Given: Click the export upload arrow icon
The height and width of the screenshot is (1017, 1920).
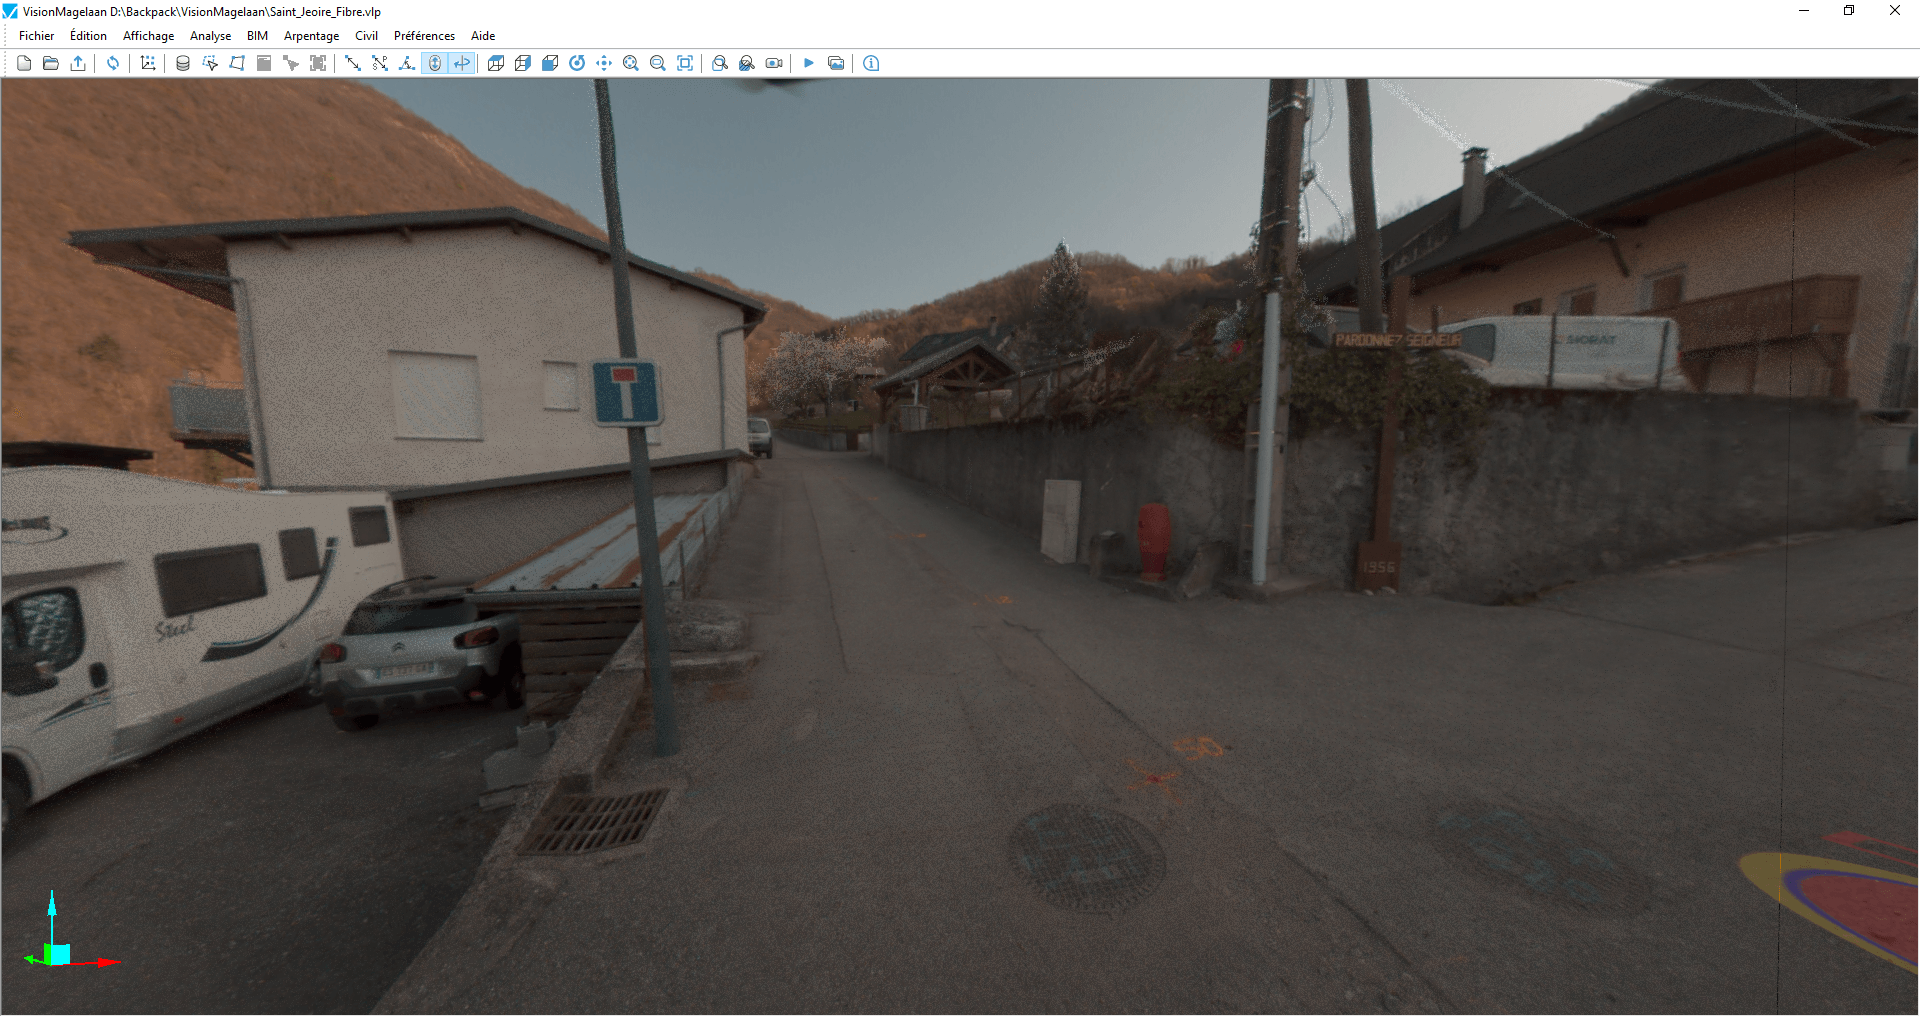Looking at the screenshot, I should pyautogui.click(x=78, y=63).
